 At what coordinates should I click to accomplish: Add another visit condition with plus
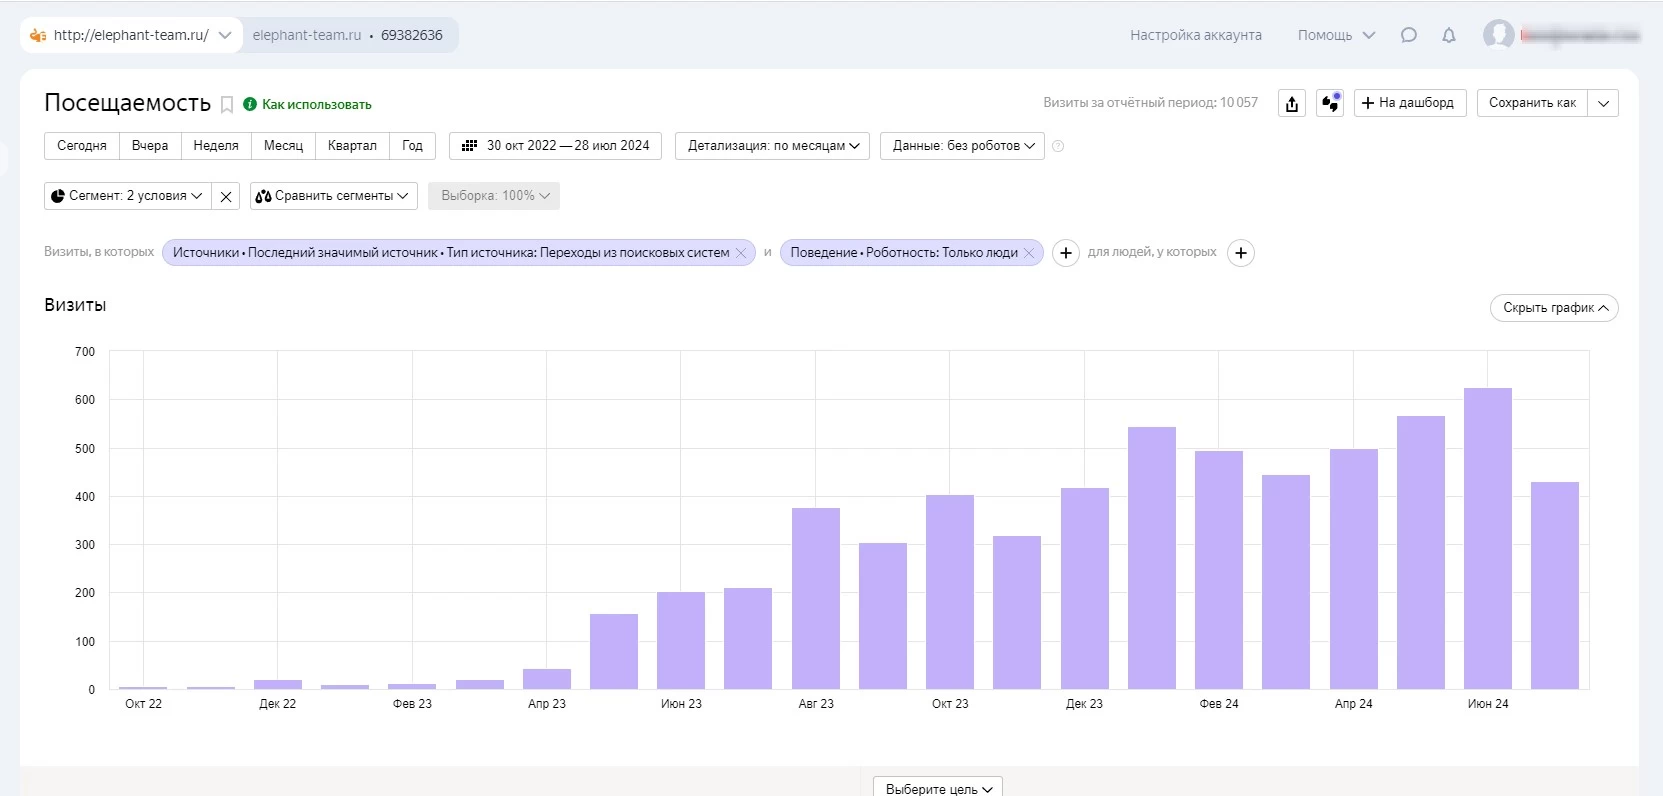pos(1066,253)
